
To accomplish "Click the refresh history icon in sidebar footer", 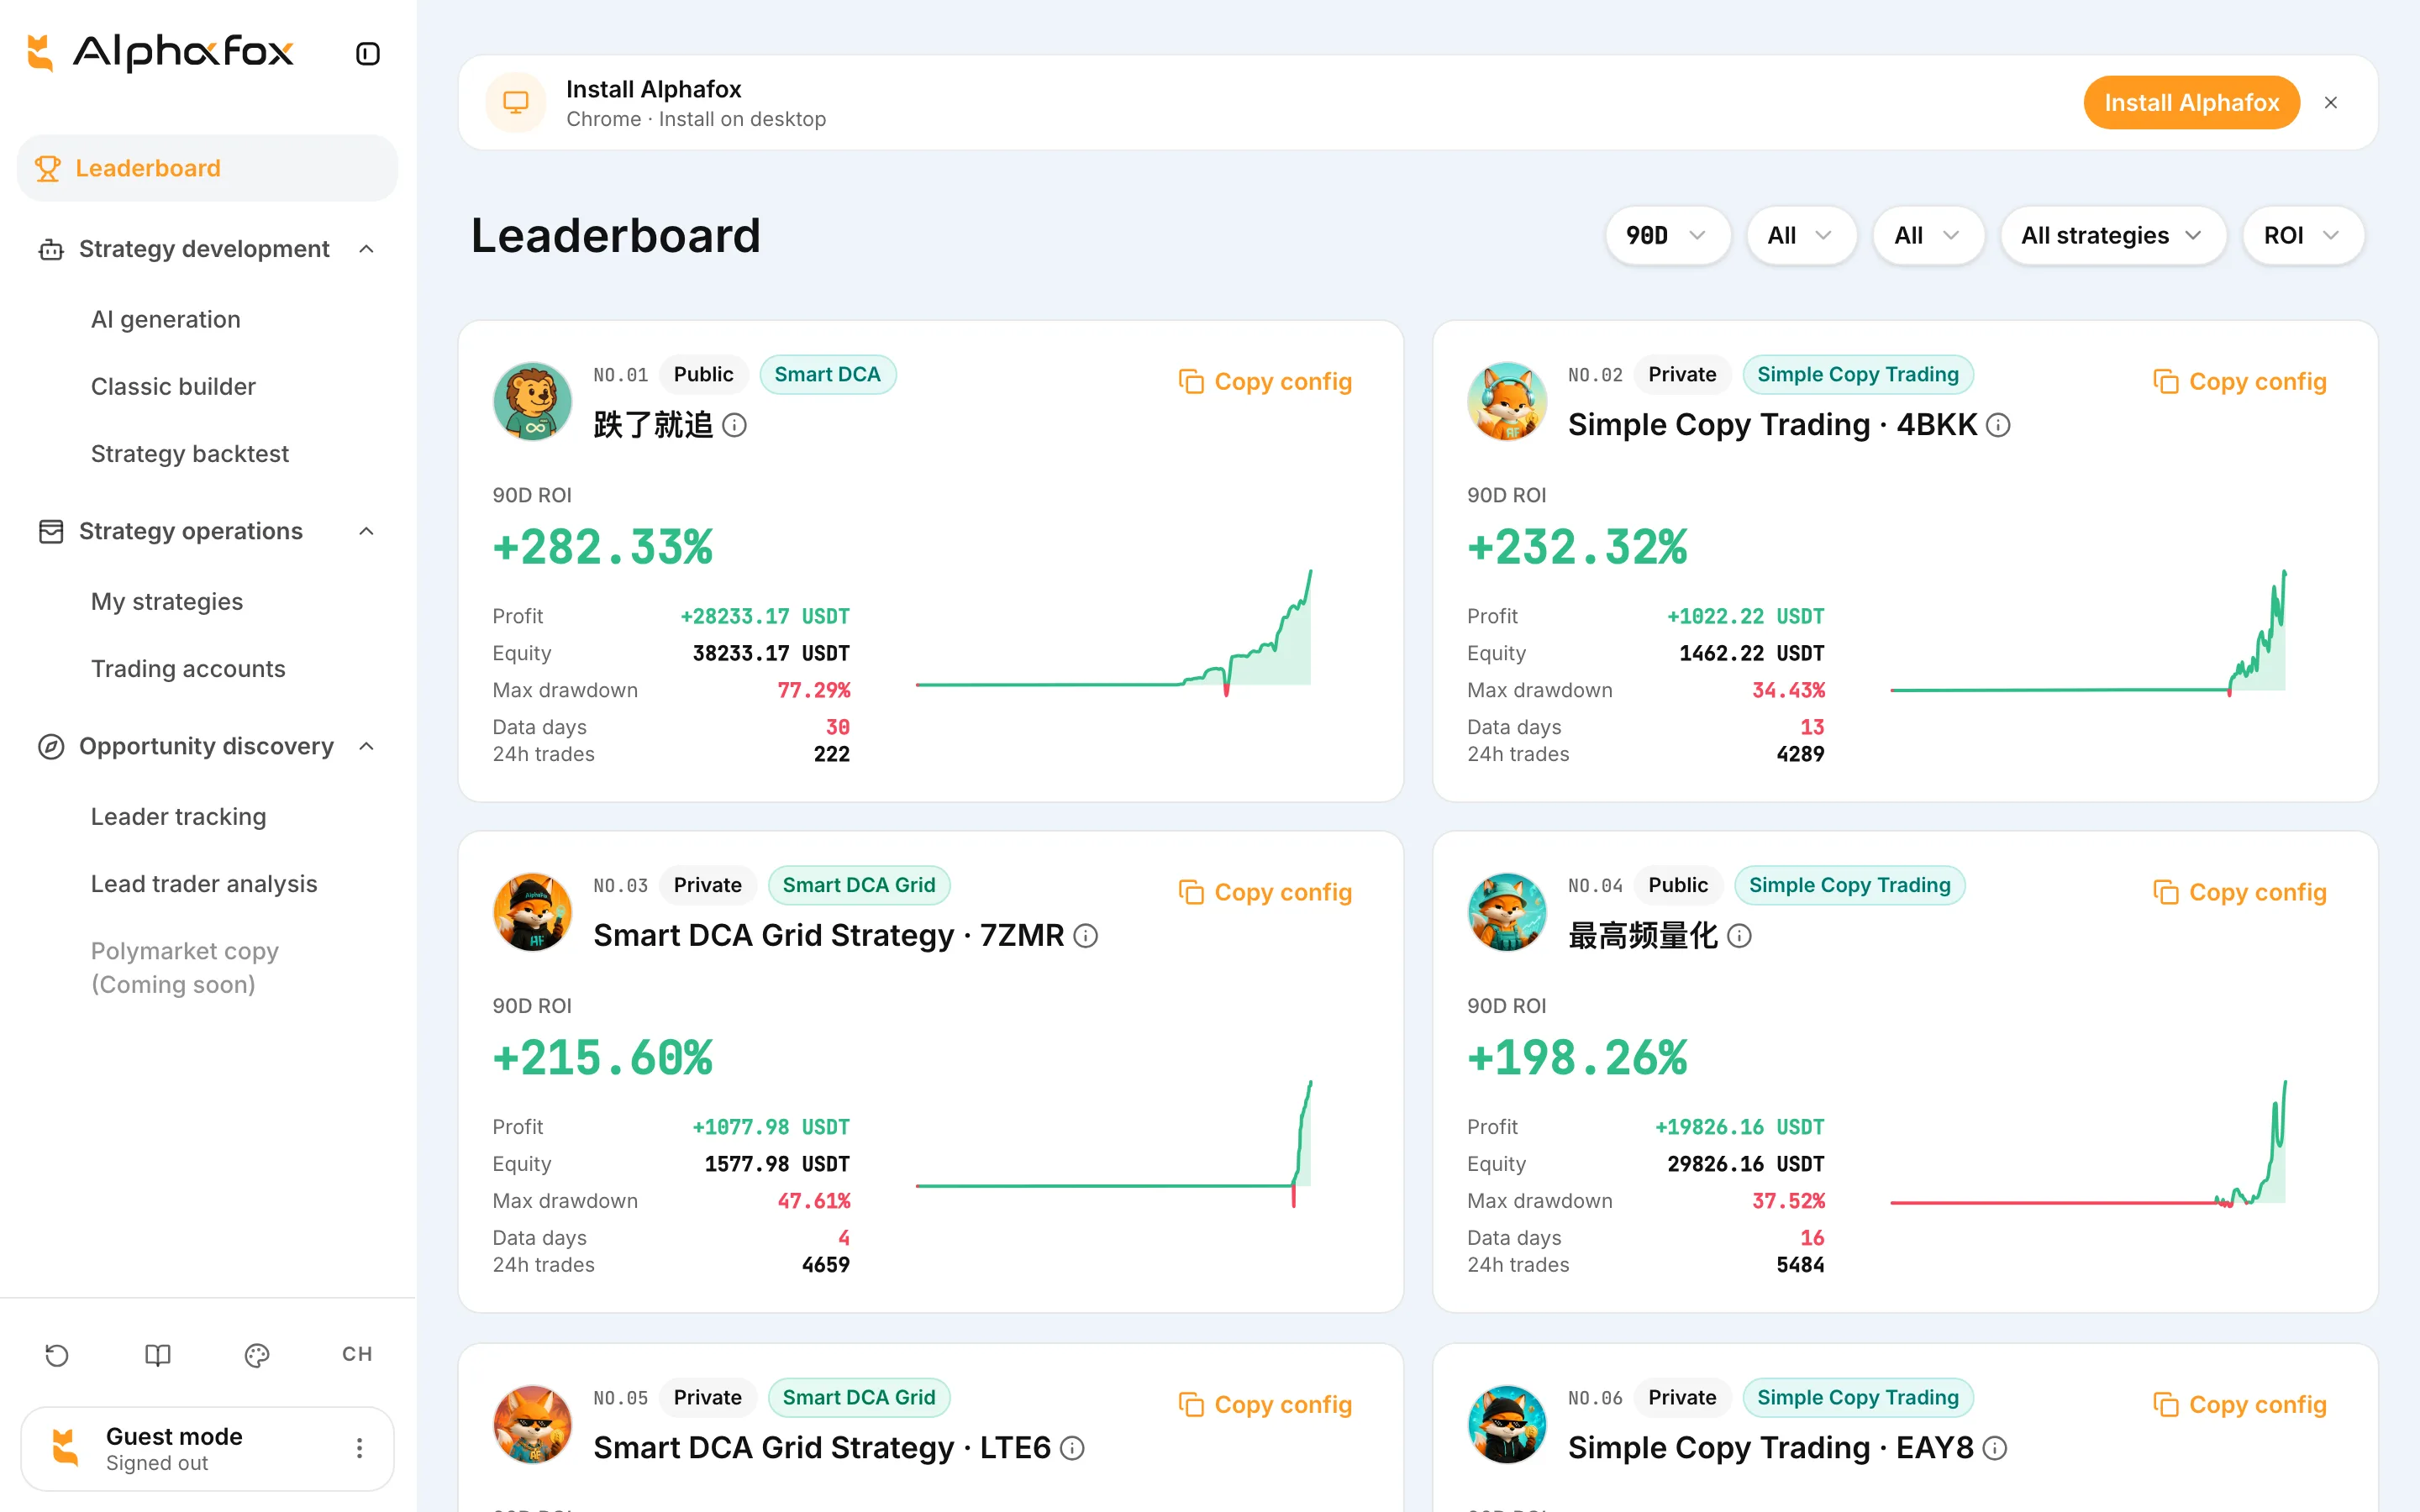I will click(57, 1354).
